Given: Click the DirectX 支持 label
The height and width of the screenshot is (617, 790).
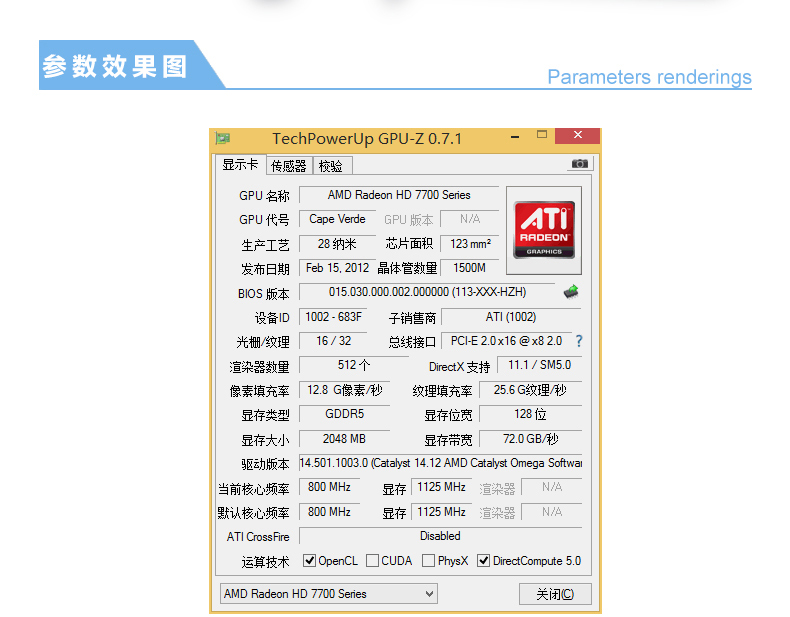Looking at the screenshot, I should click(x=459, y=367).
